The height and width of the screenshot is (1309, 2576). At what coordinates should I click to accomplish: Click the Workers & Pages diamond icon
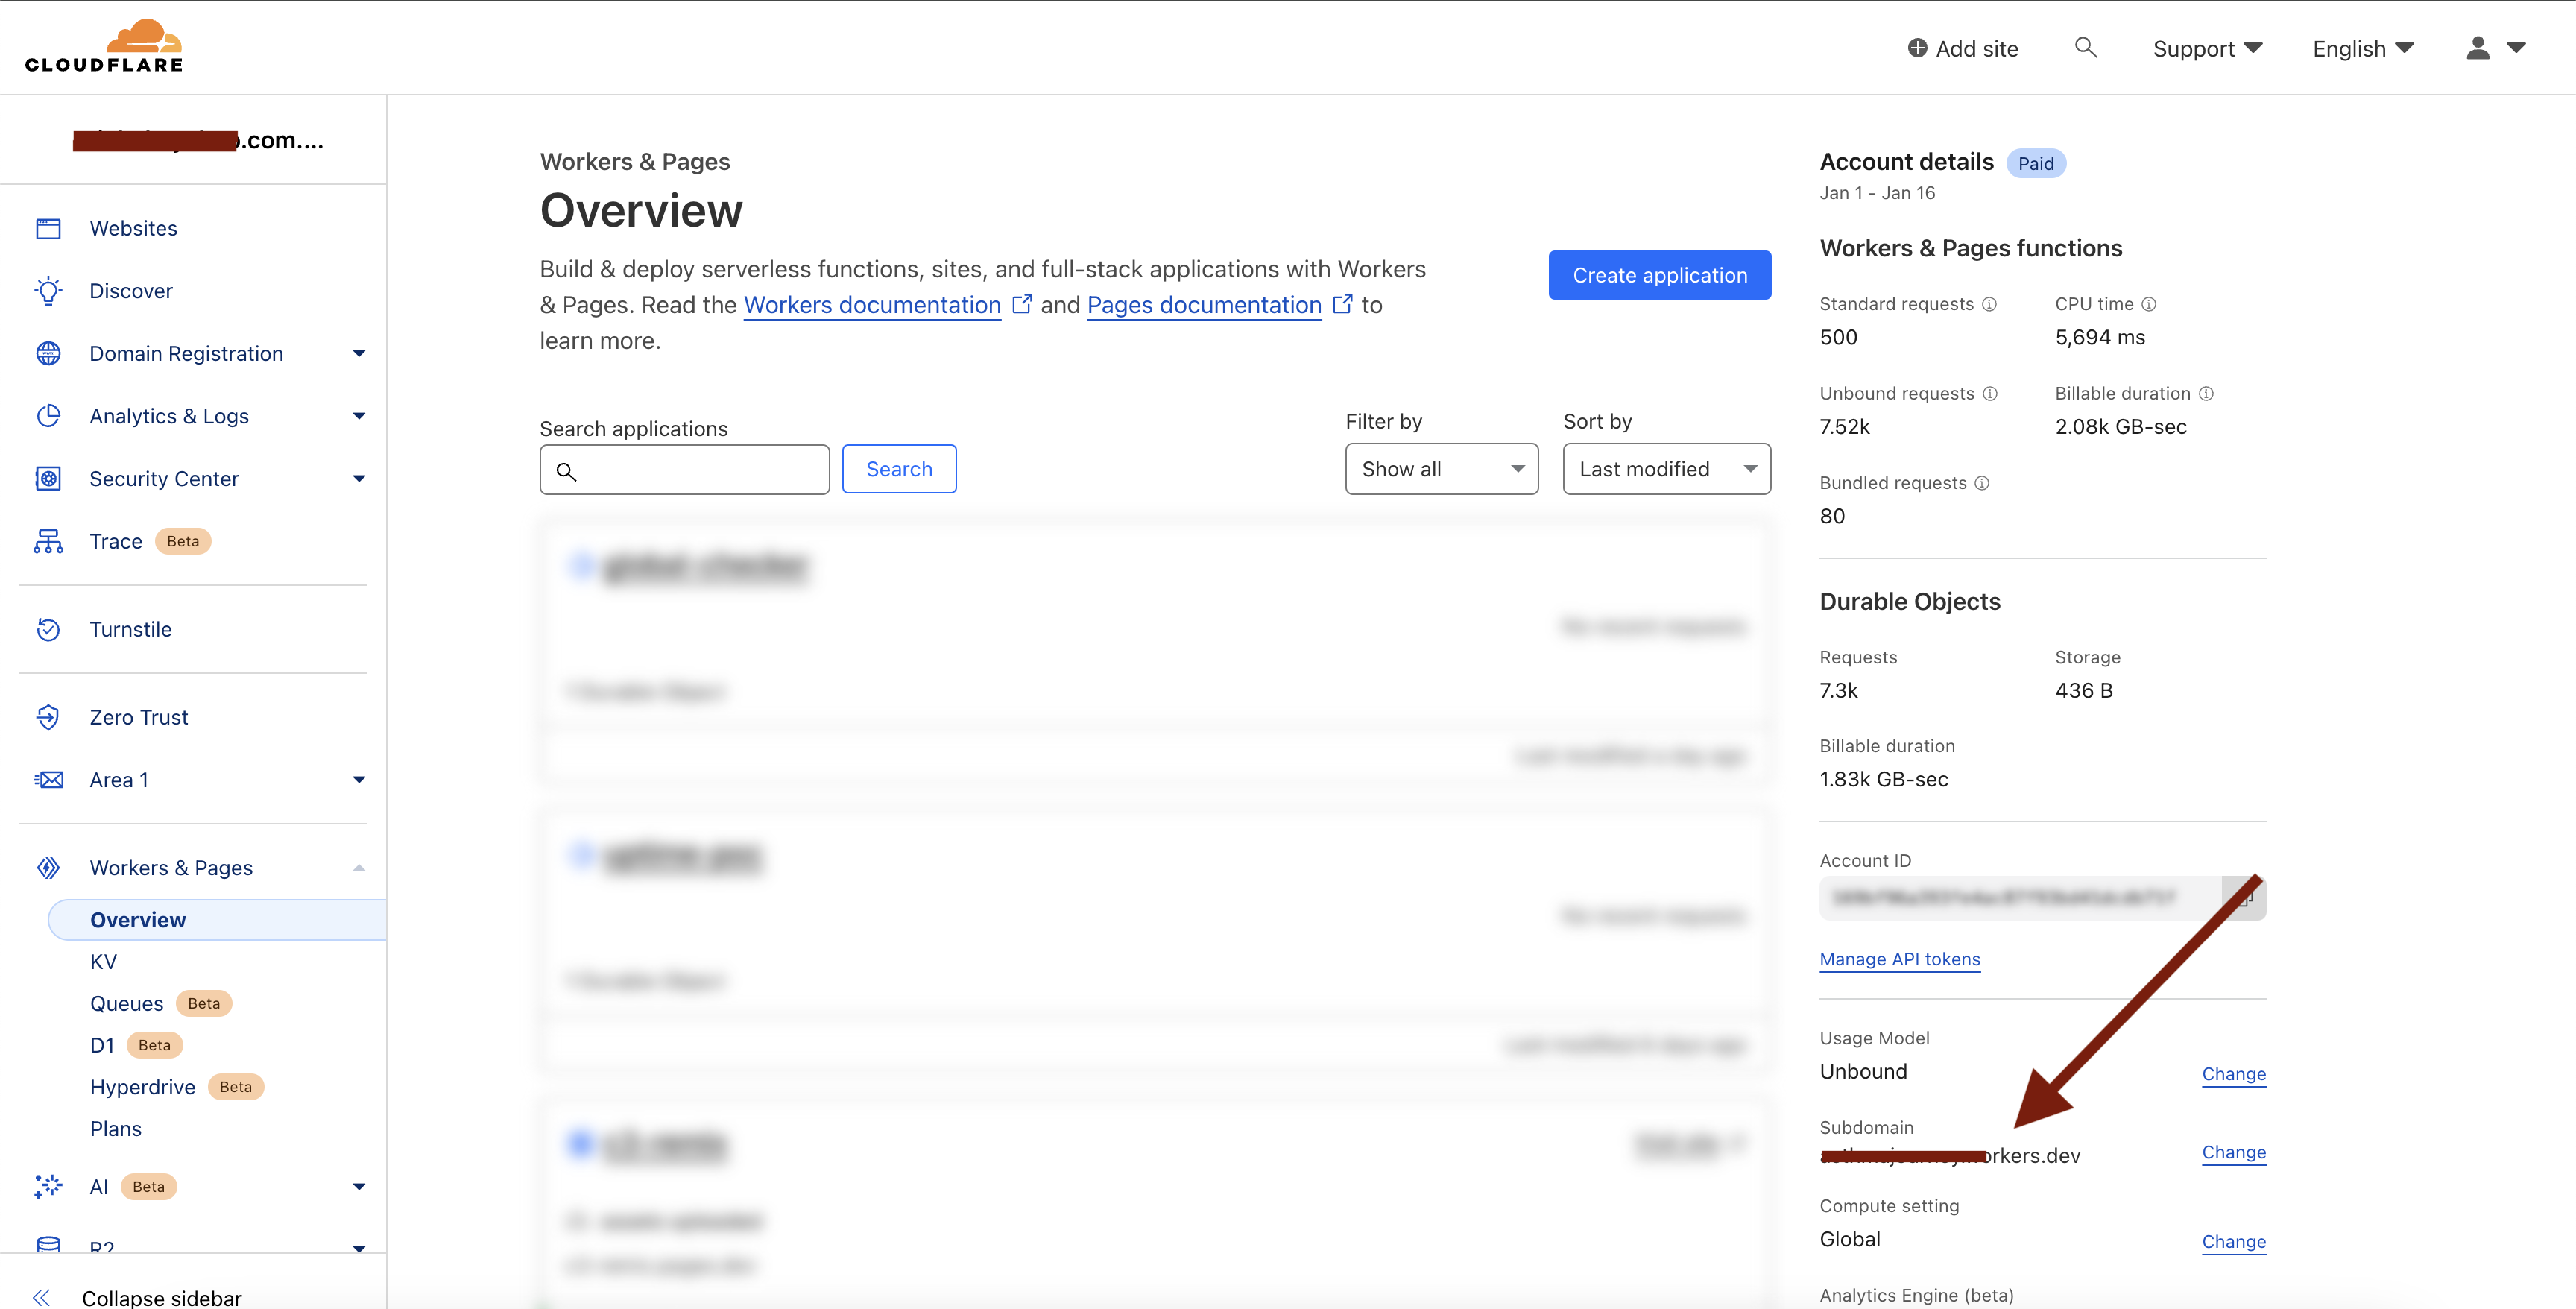point(48,868)
